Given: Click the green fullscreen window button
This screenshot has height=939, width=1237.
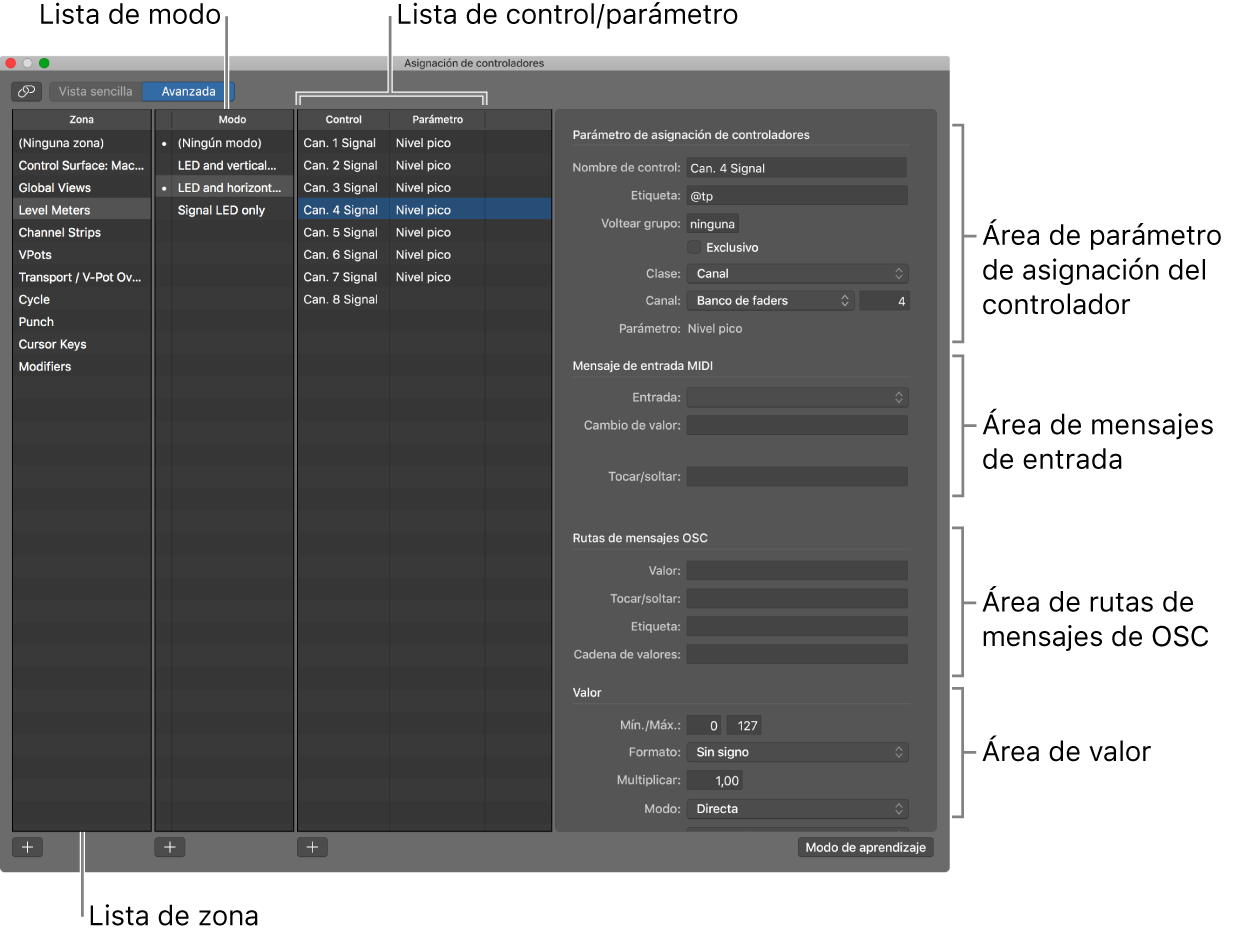Looking at the screenshot, I should point(44,63).
